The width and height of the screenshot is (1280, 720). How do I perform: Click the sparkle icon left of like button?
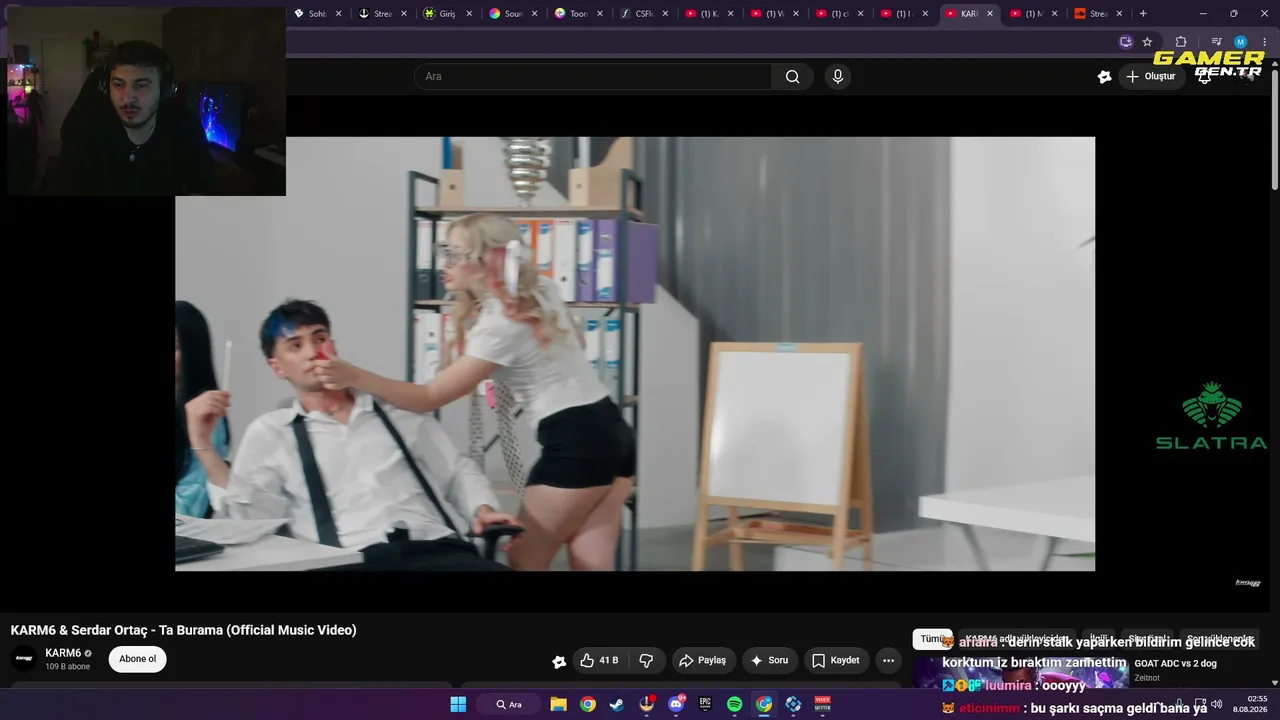tap(559, 661)
